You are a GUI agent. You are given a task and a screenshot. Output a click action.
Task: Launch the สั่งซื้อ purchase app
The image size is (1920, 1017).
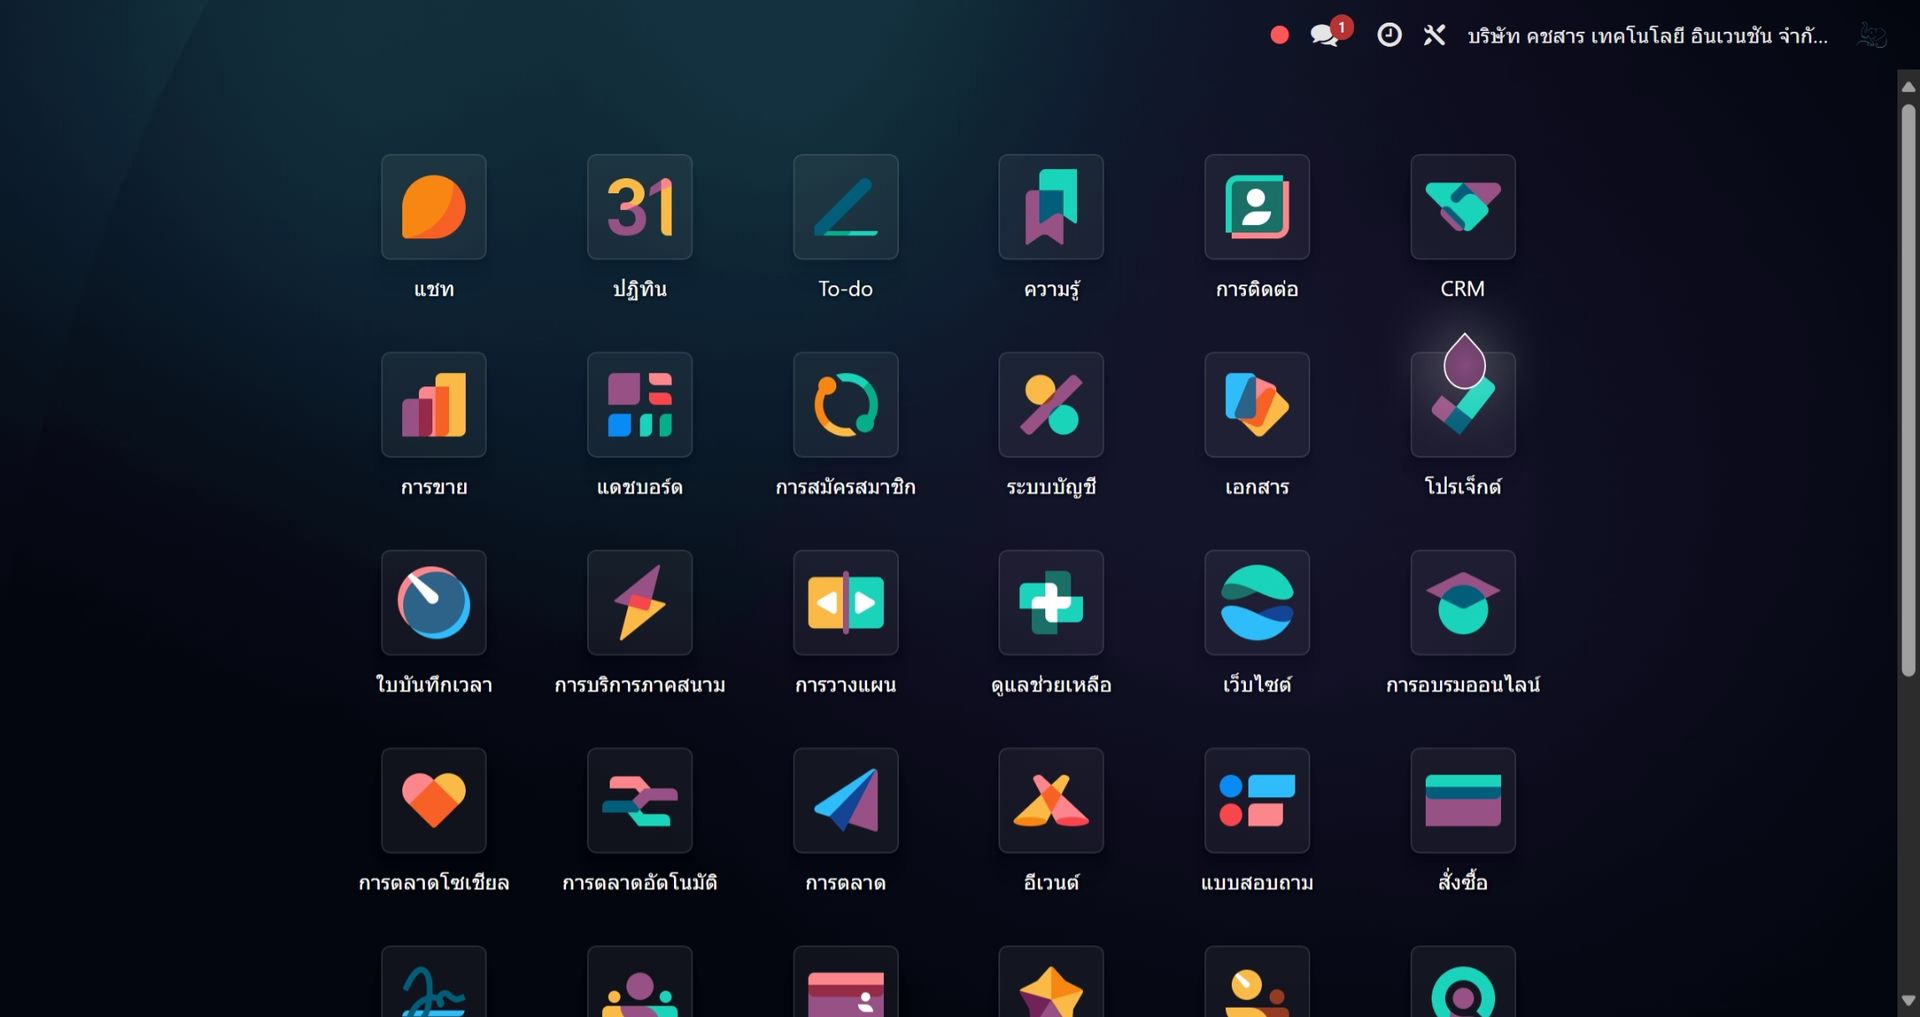tap(1462, 801)
